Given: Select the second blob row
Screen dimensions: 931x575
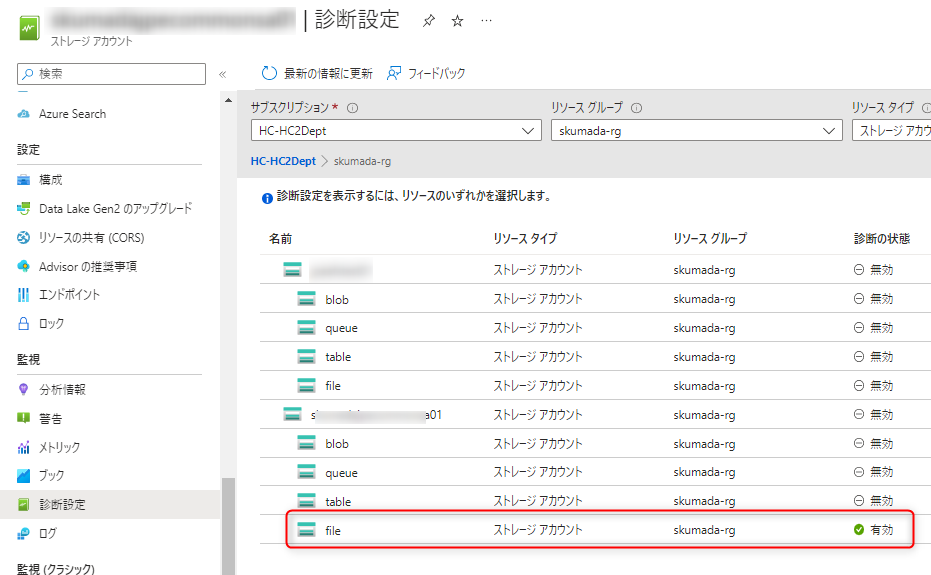Looking at the screenshot, I should 596,443.
